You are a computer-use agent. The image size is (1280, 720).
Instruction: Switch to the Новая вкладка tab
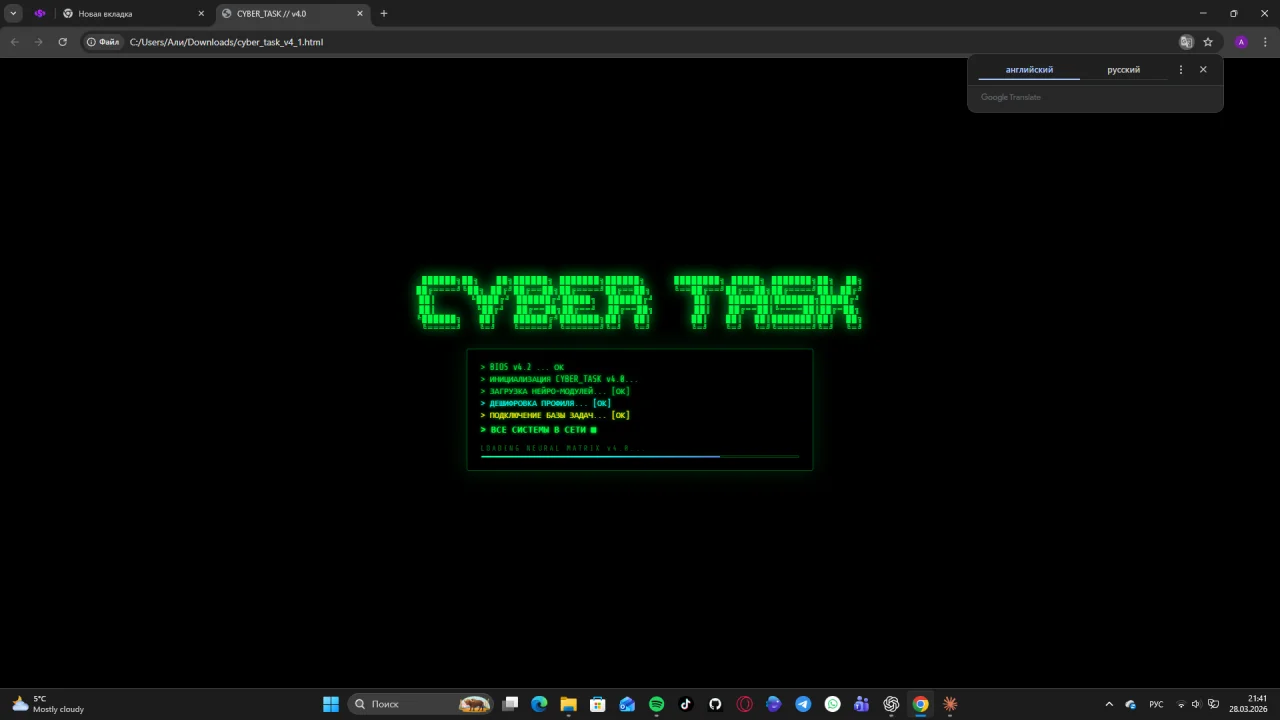(132, 14)
